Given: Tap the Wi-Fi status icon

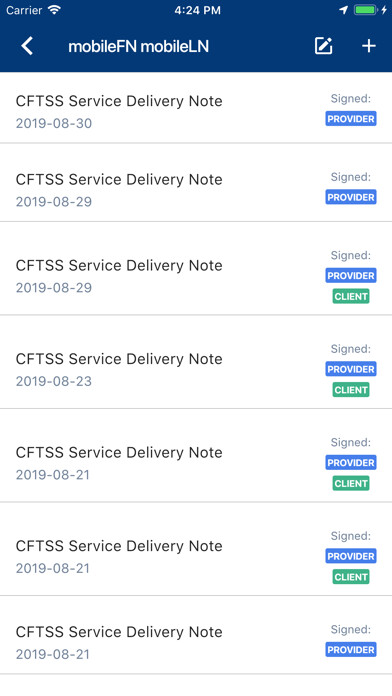Looking at the screenshot, I should pos(55,10).
